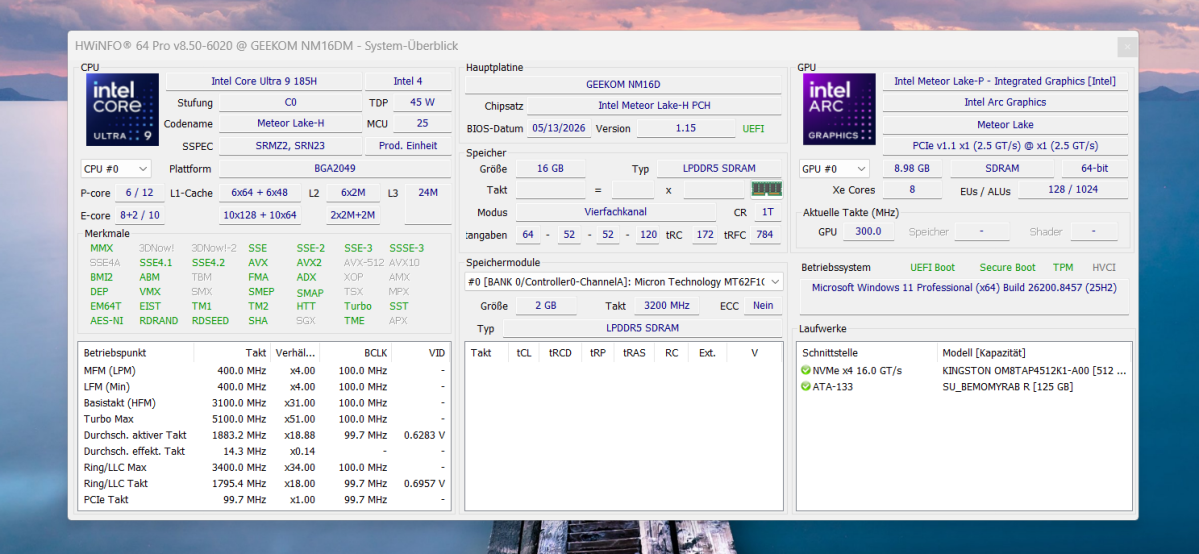
Task: Select the Turbo Max row
Action: click(265, 419)
